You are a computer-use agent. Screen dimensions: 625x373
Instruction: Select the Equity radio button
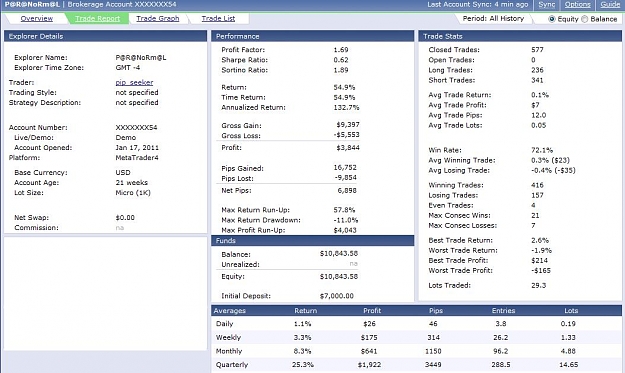[552, 19]
